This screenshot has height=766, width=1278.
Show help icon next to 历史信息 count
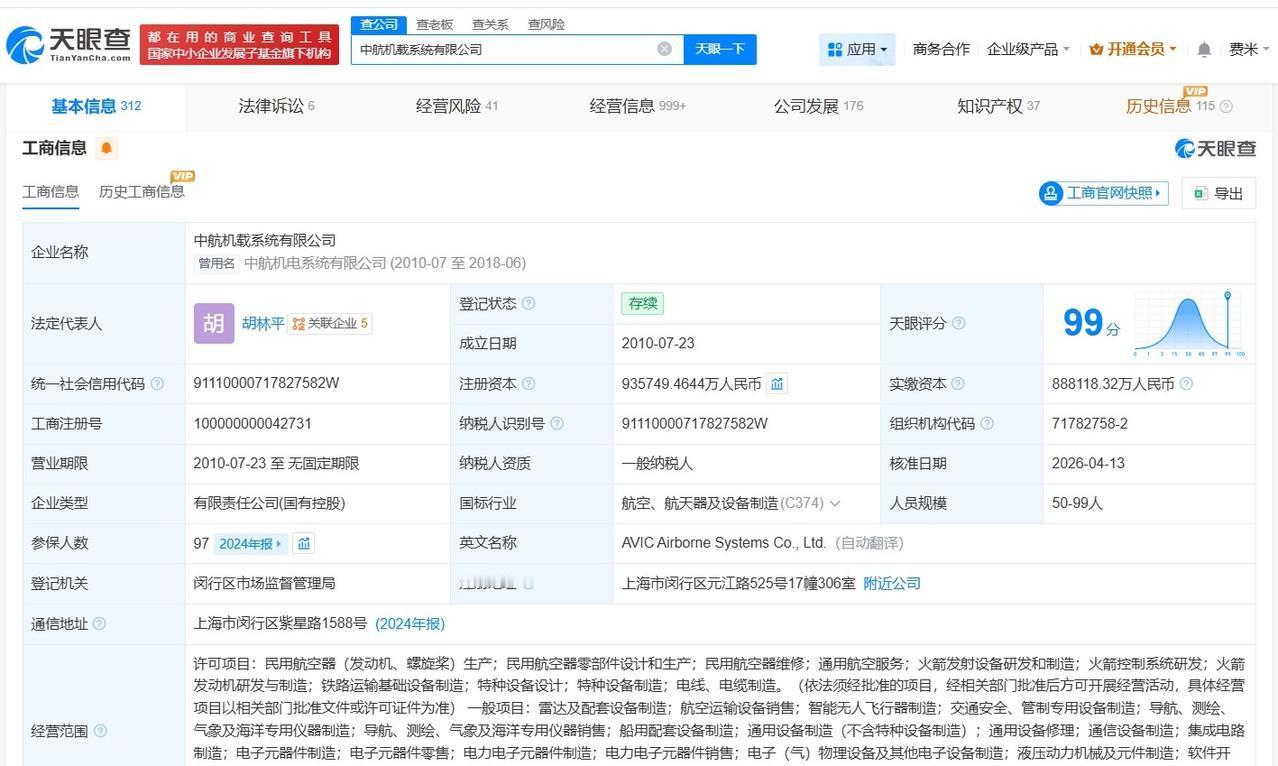(1226, 106)
